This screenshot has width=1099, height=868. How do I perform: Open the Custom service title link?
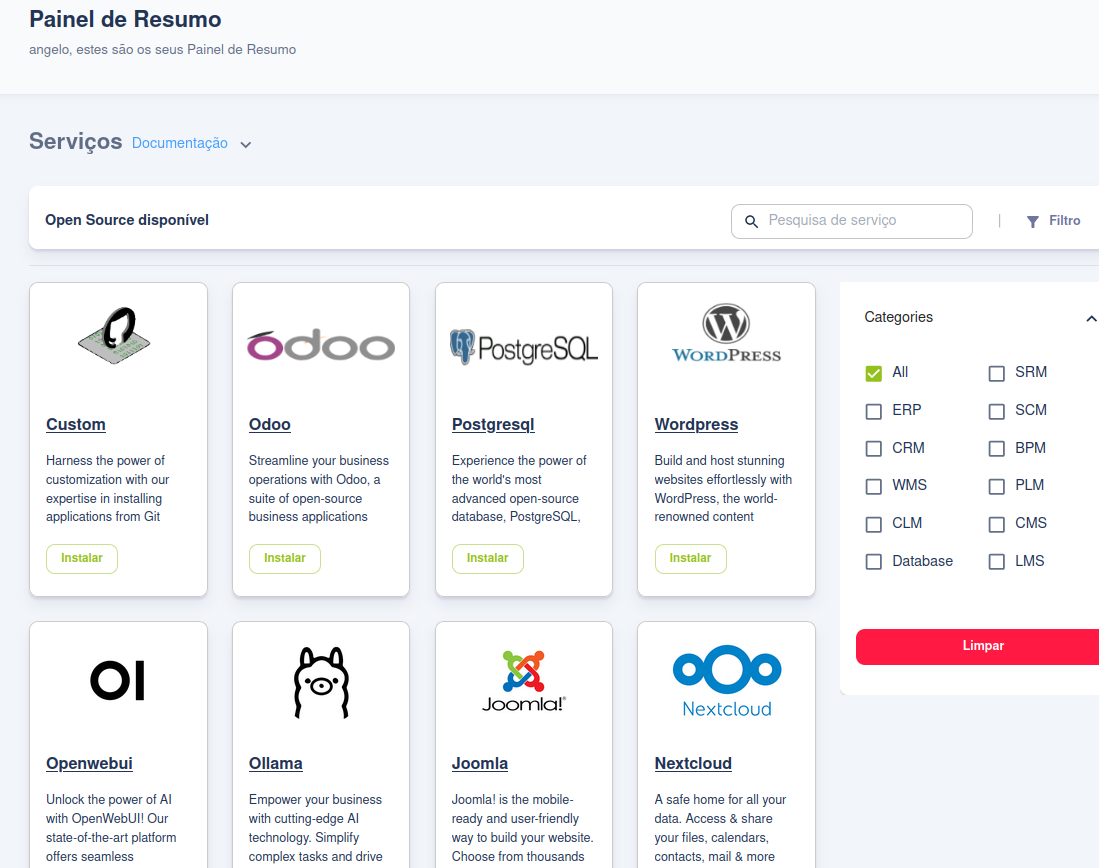coord(76,425)
